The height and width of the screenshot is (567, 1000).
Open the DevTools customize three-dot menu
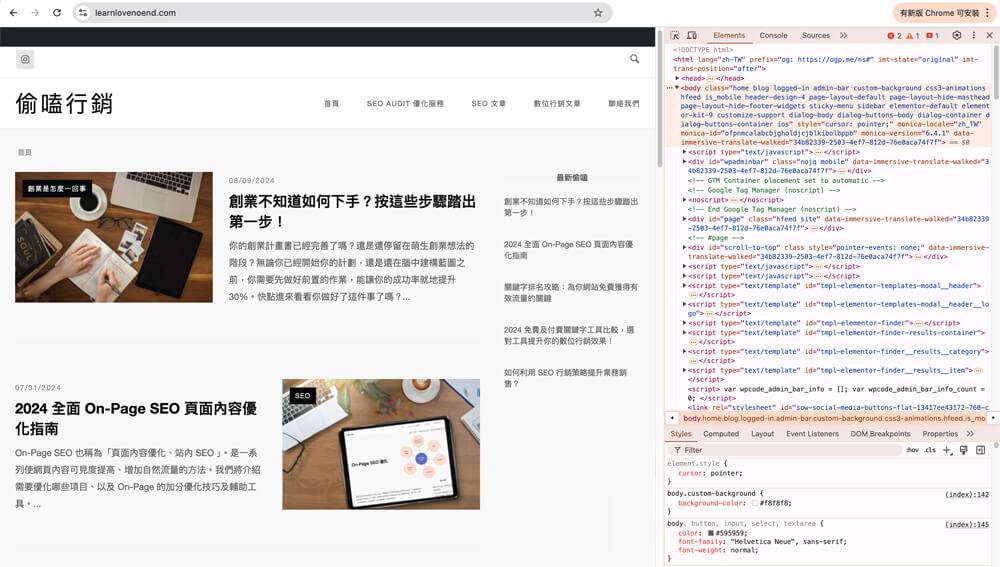974,36
